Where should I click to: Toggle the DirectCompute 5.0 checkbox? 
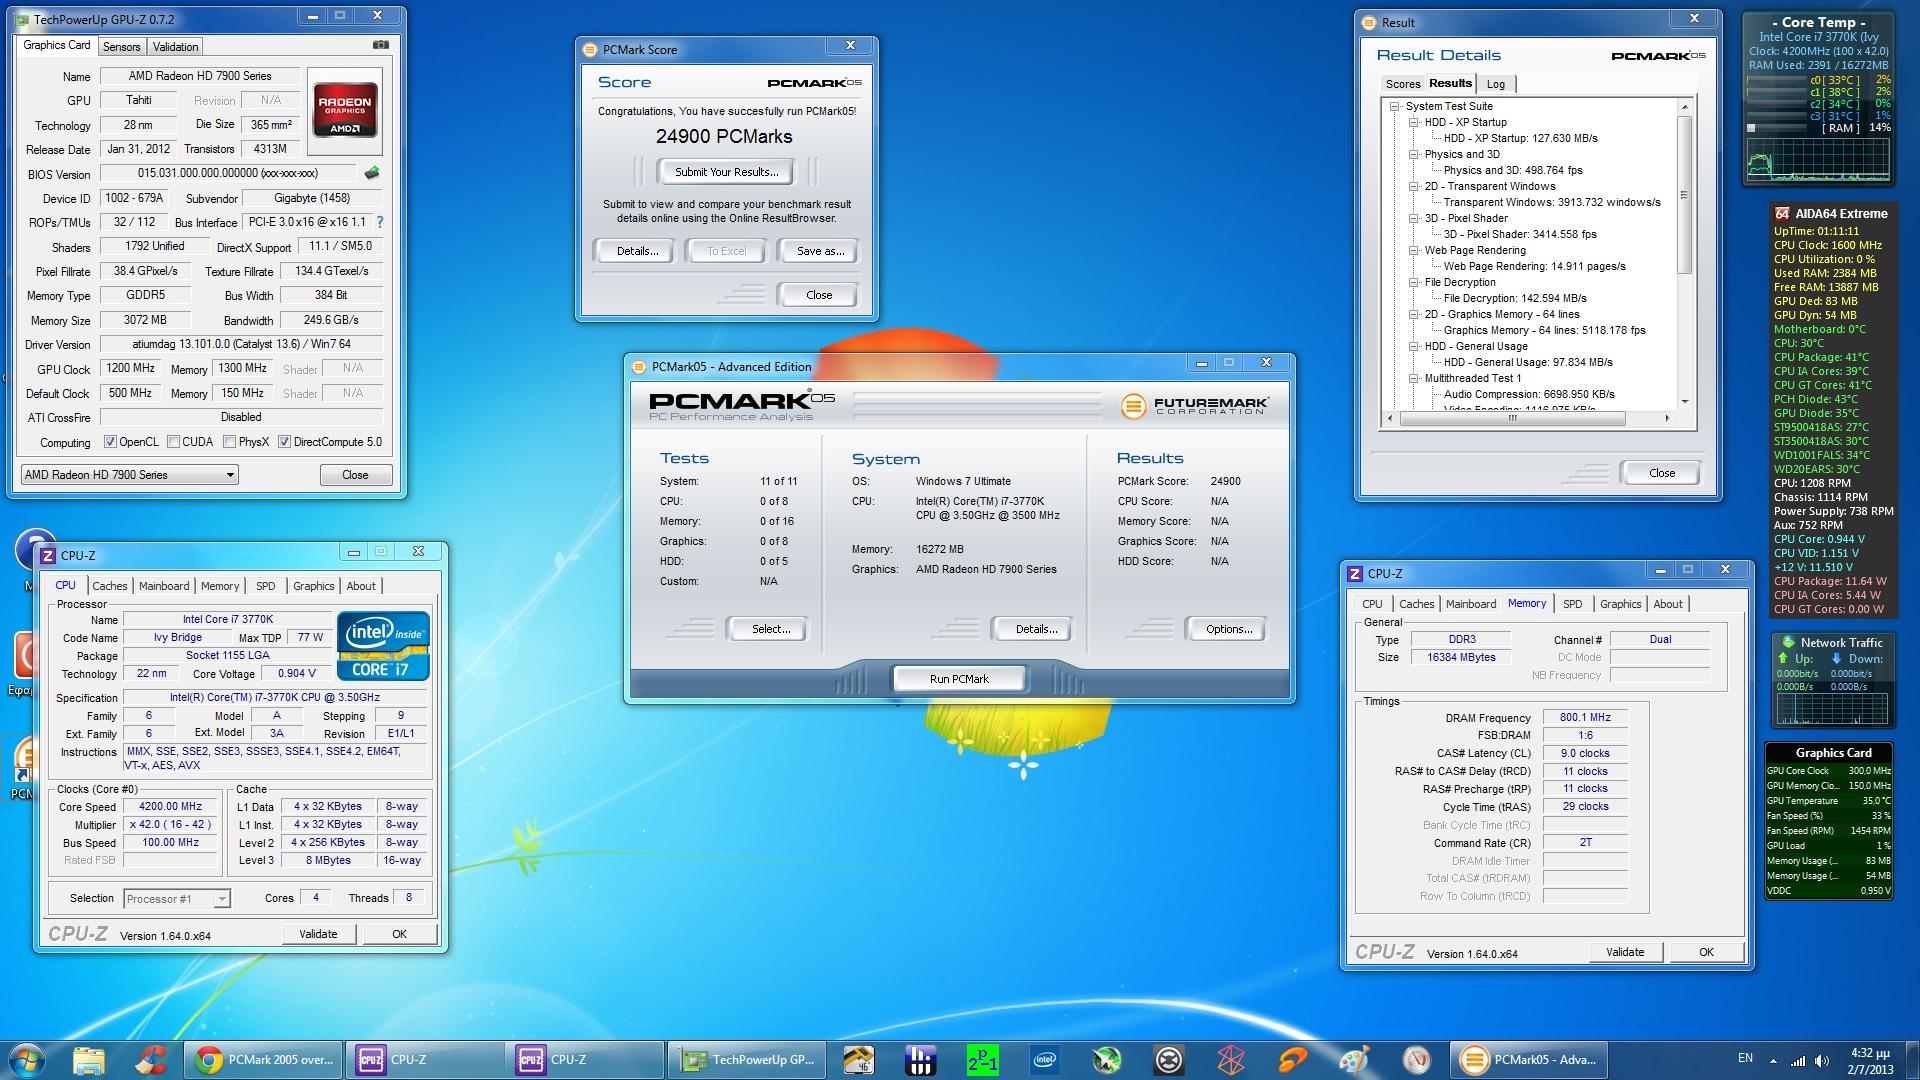tap(285, 442)
